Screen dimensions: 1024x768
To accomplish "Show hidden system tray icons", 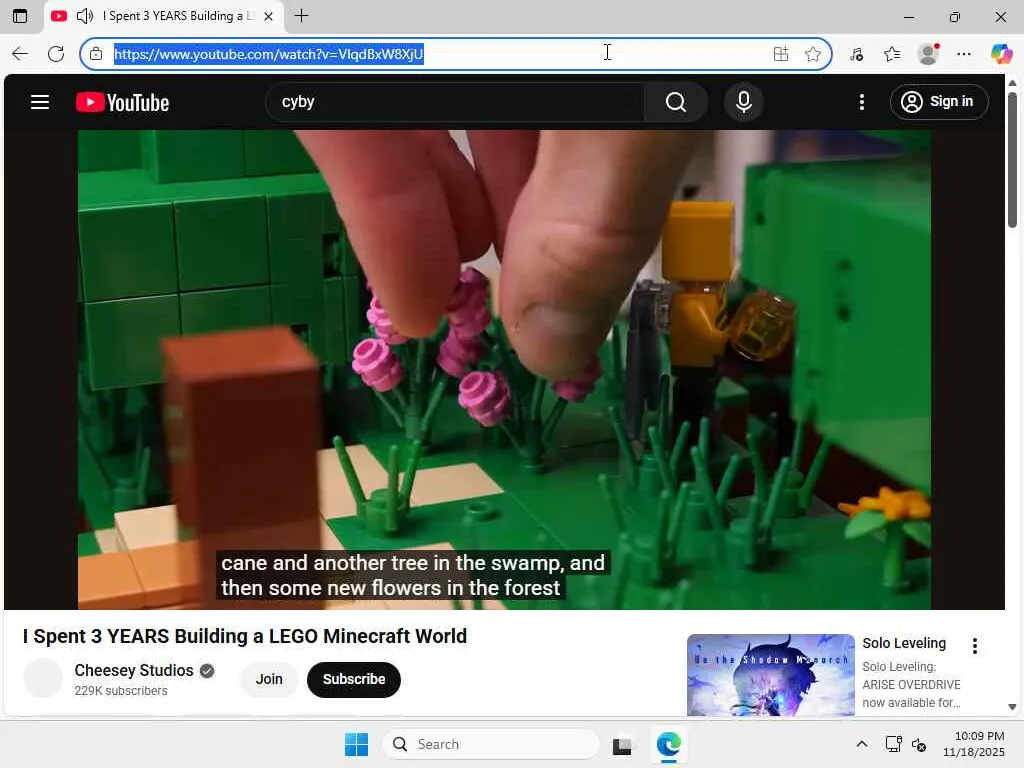I will (x=861, y=744).
